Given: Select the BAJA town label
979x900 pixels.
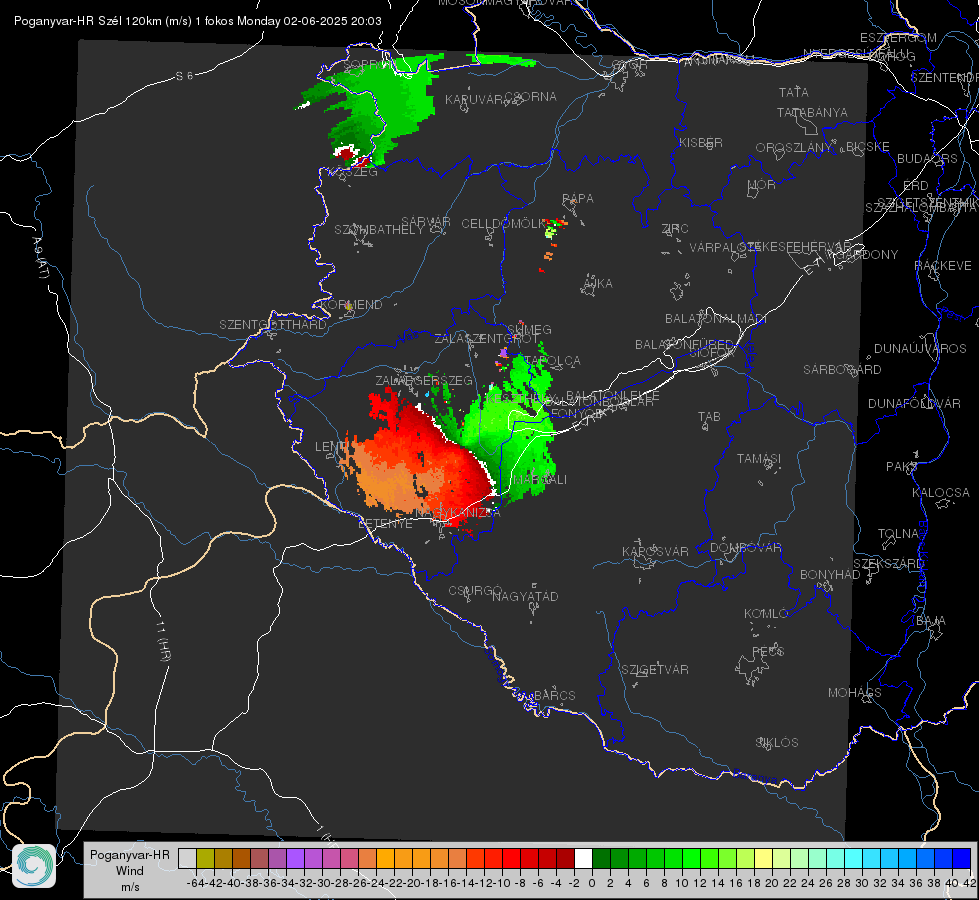Looking at the screenshot, I should click(x=931, y=621).
